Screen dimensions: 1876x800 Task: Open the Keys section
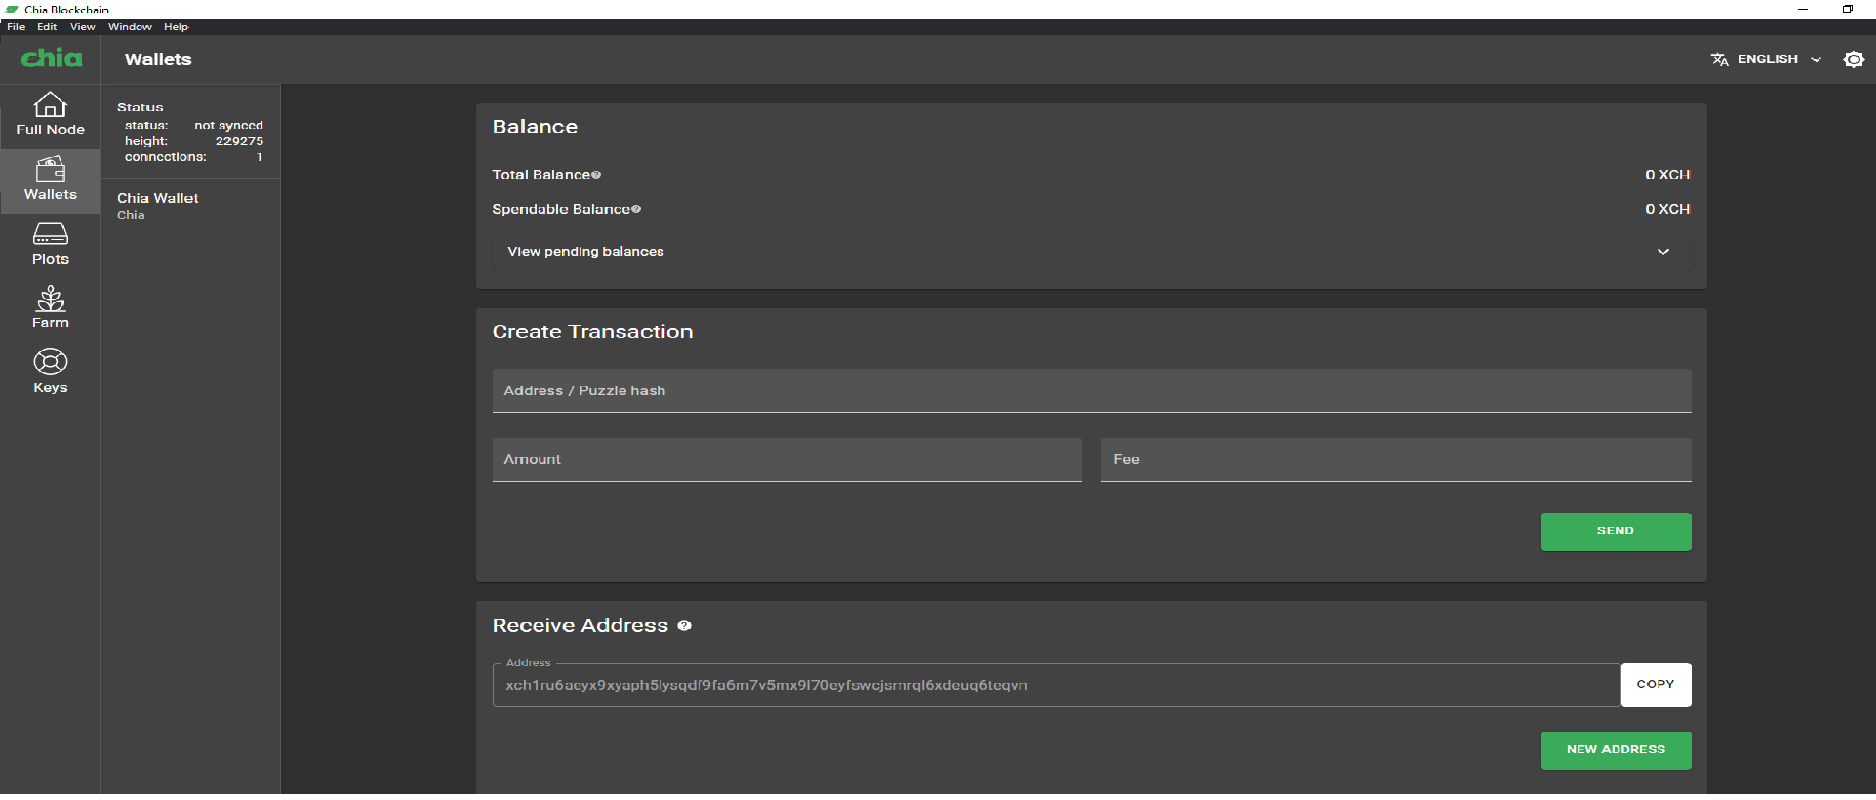point(50,372)
